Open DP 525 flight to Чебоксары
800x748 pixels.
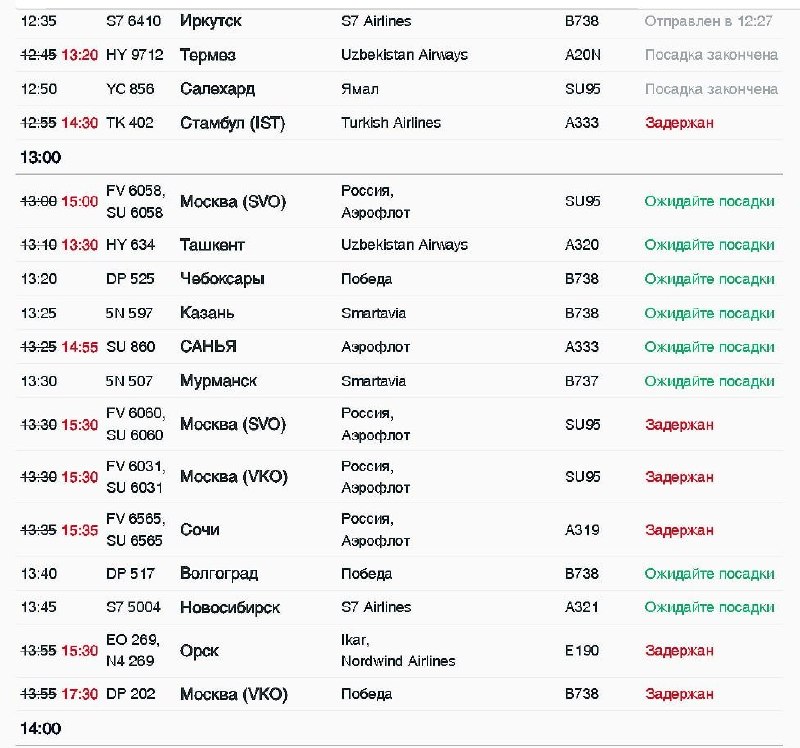[x=399, y=279]
